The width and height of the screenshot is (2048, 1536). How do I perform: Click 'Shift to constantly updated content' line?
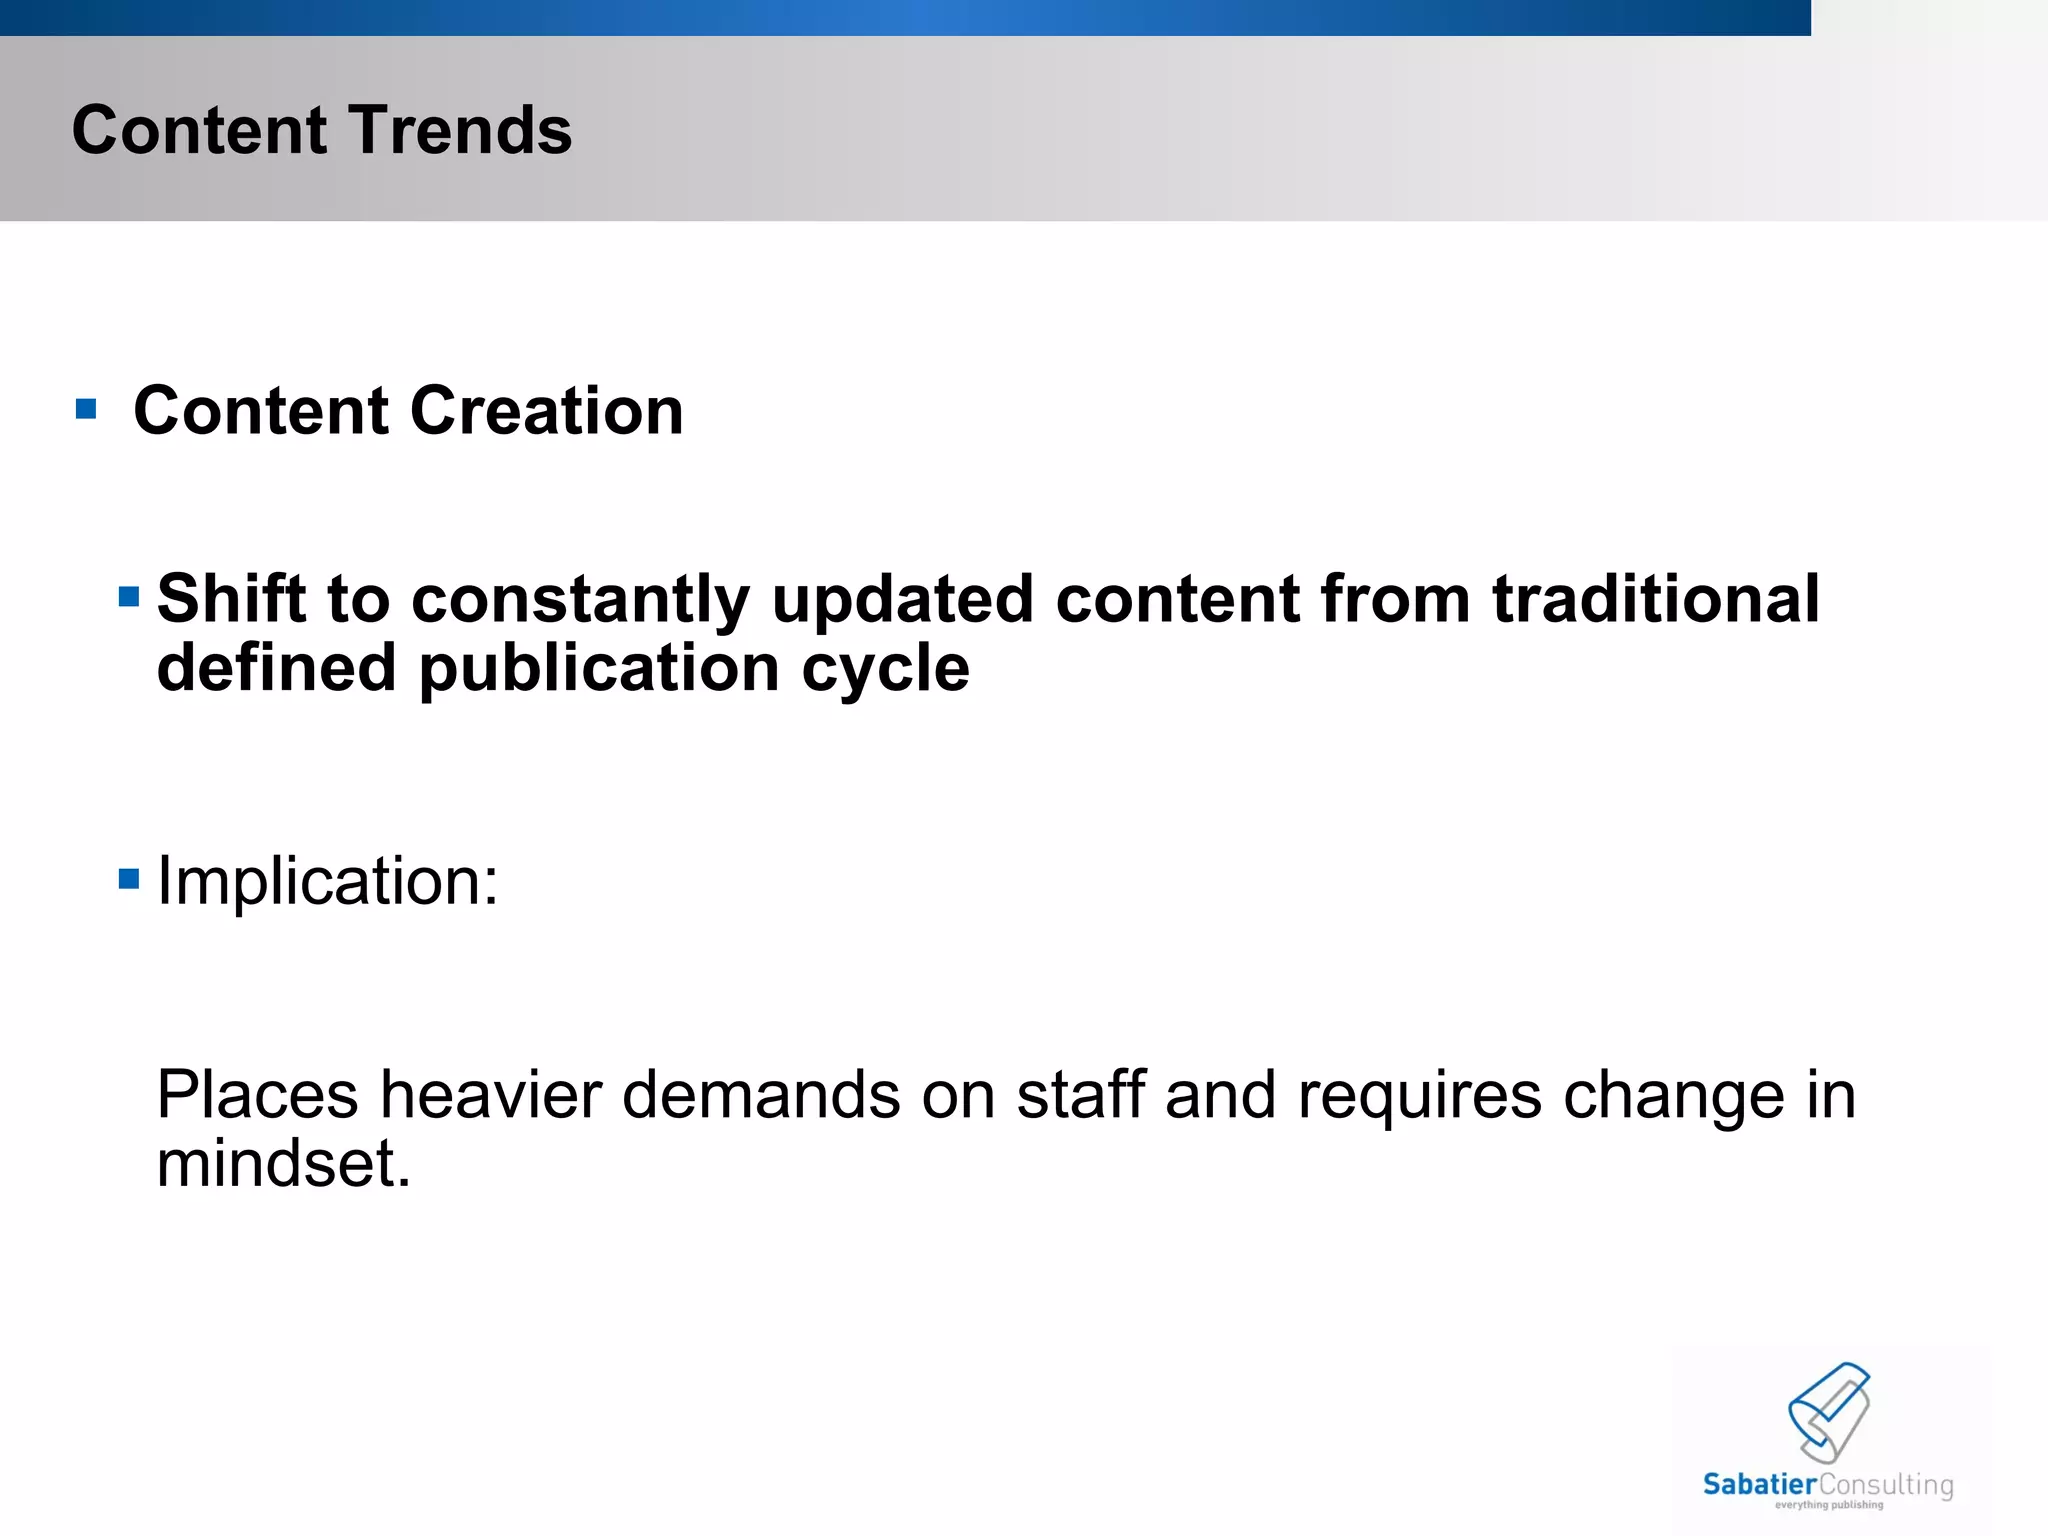988,599
